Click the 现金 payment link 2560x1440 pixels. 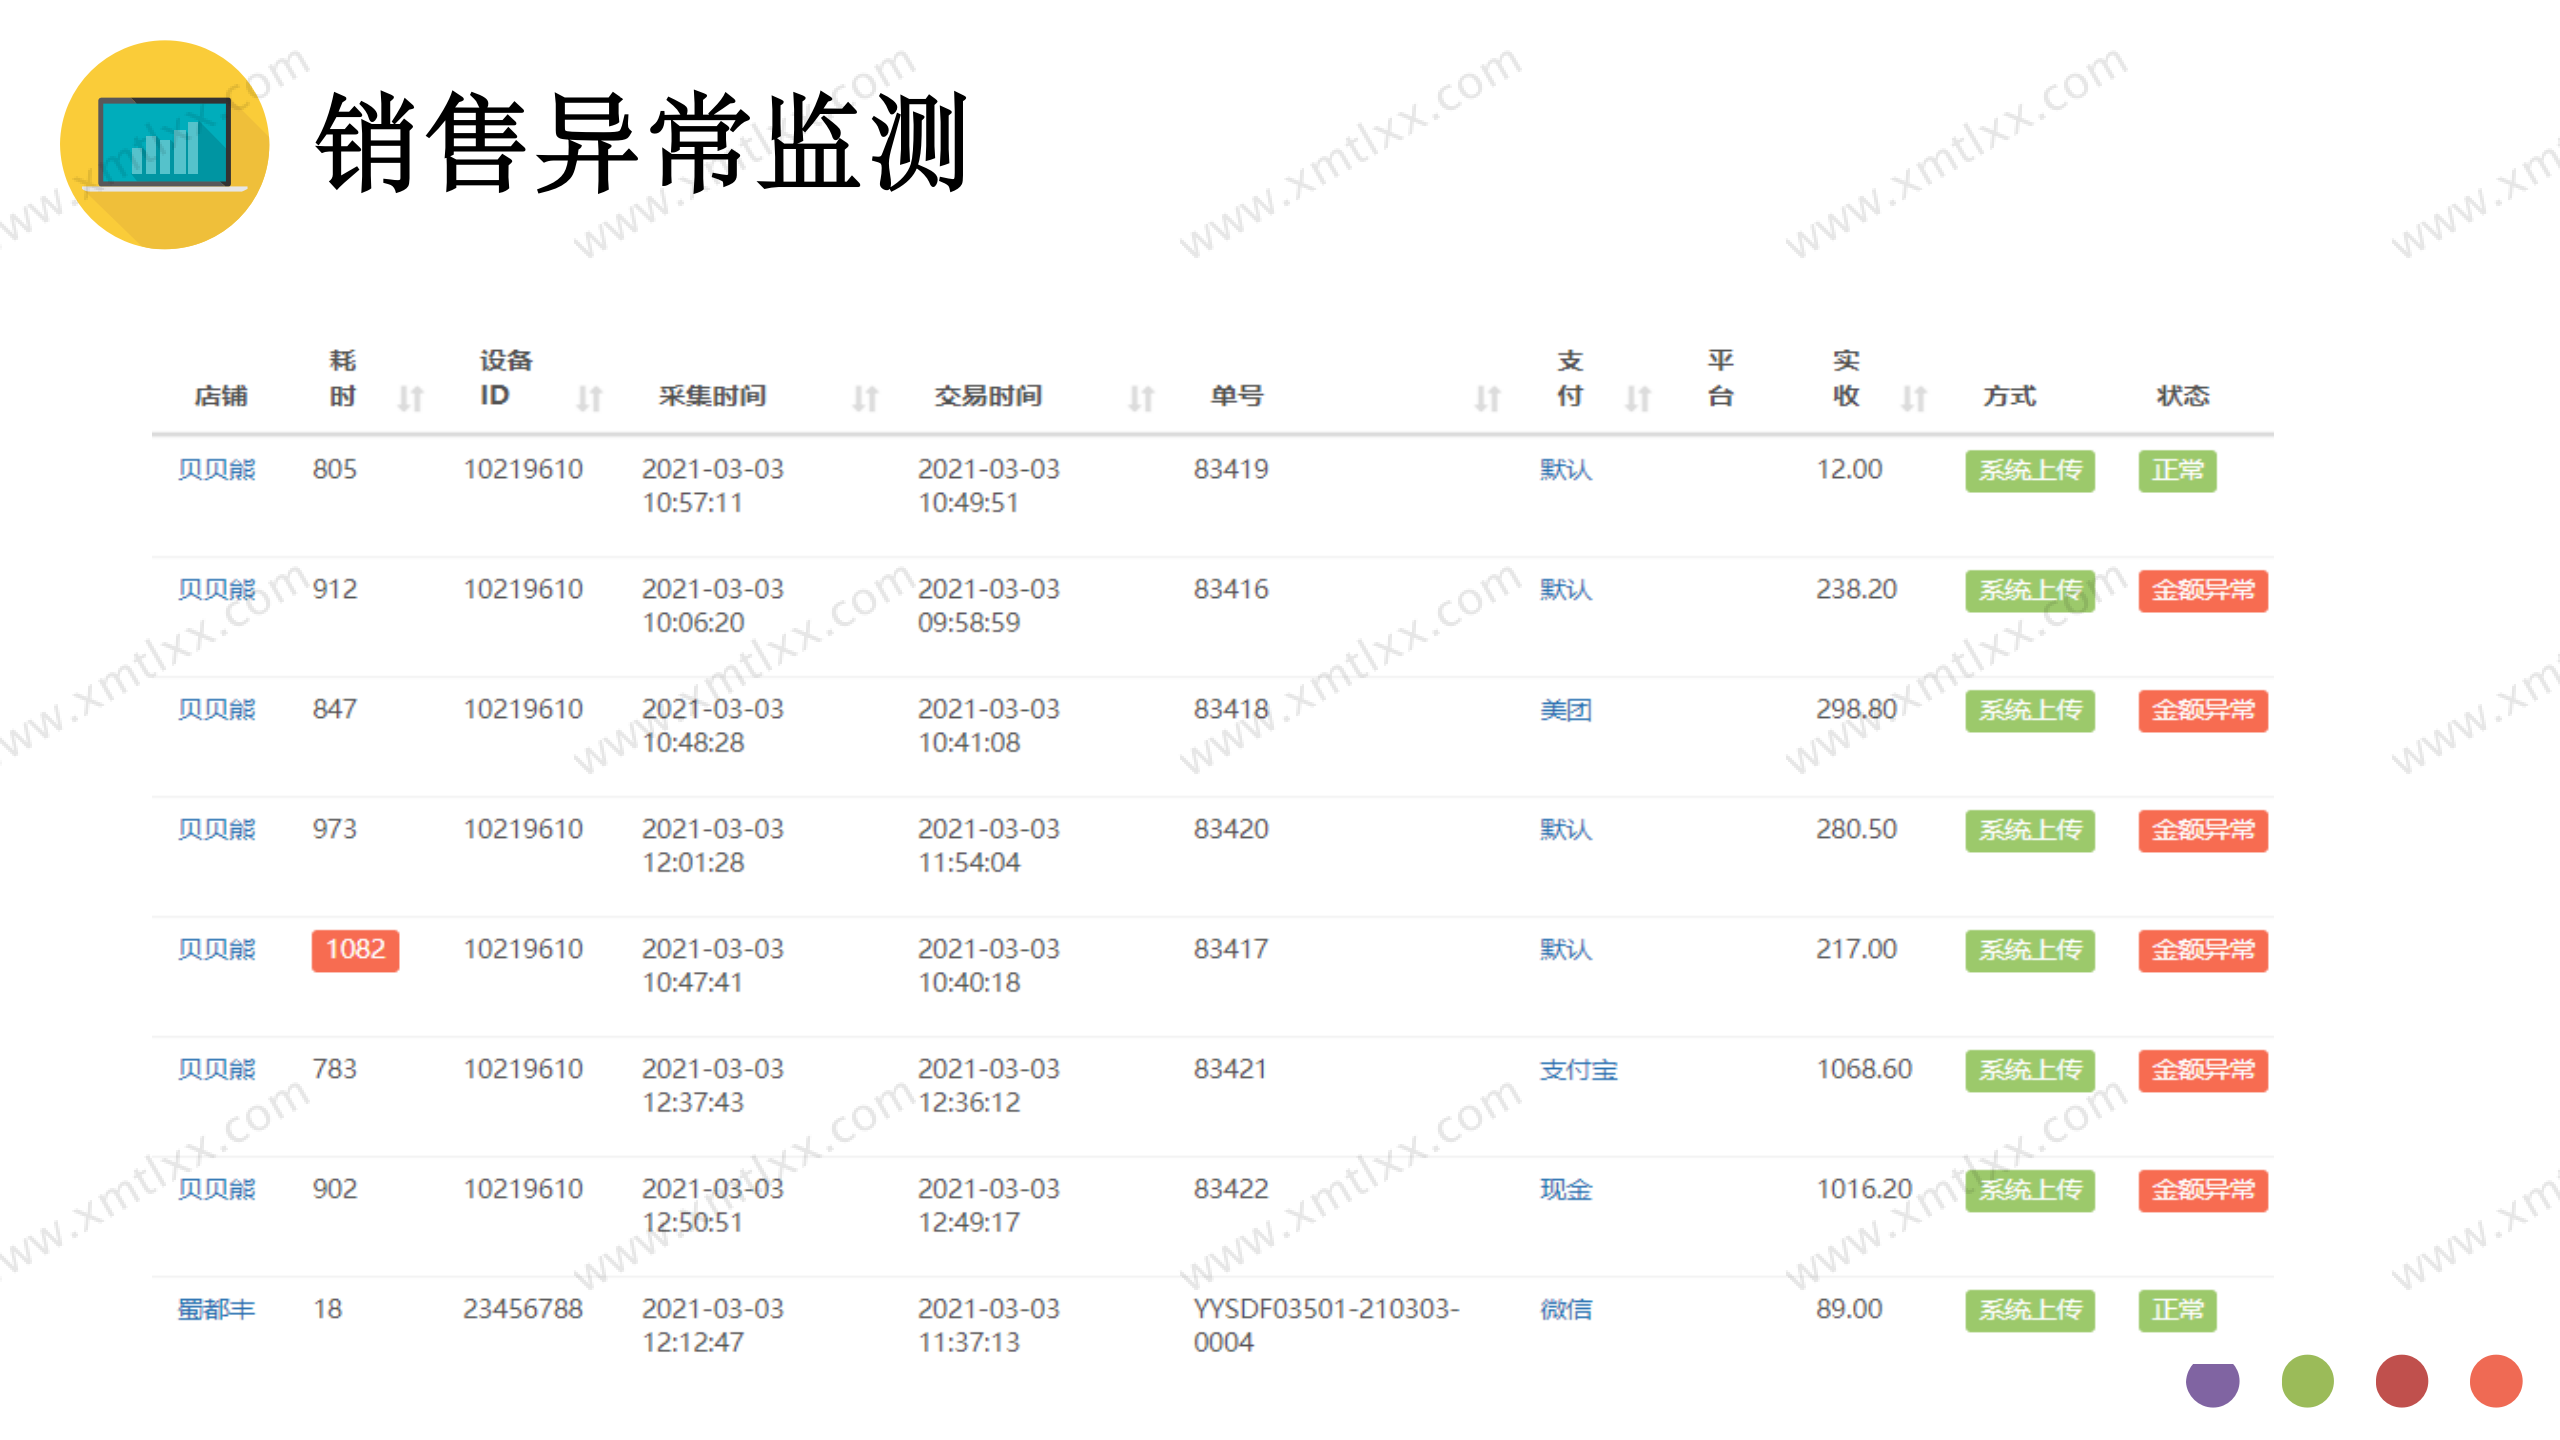click(1566, 1189)
